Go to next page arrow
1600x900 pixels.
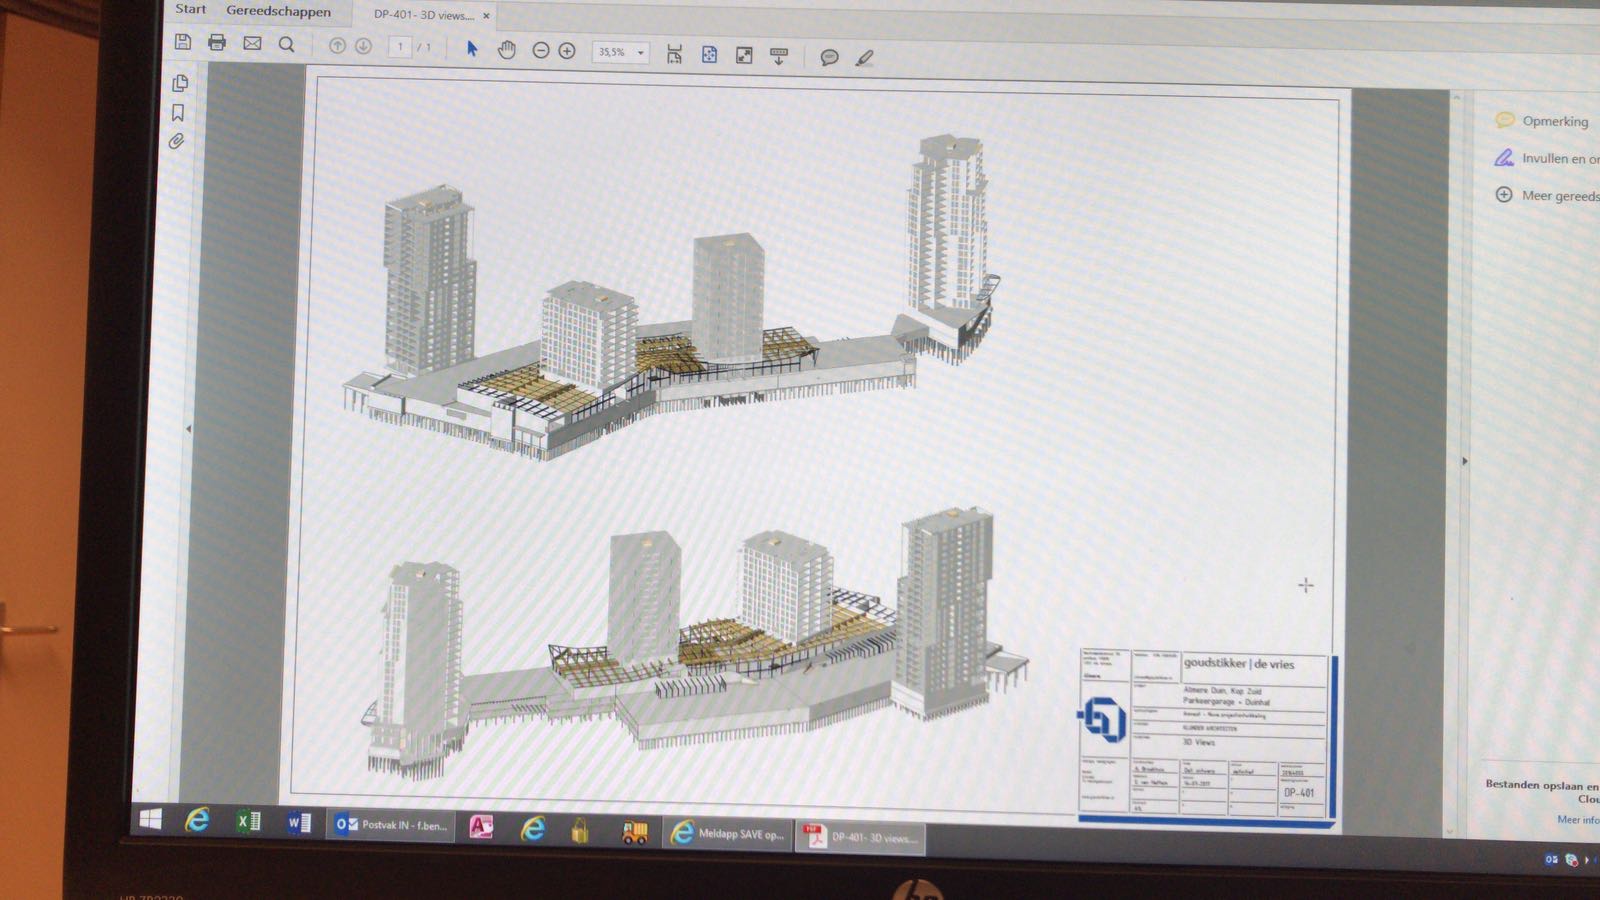pyautogui.click(x=363, y=46)
